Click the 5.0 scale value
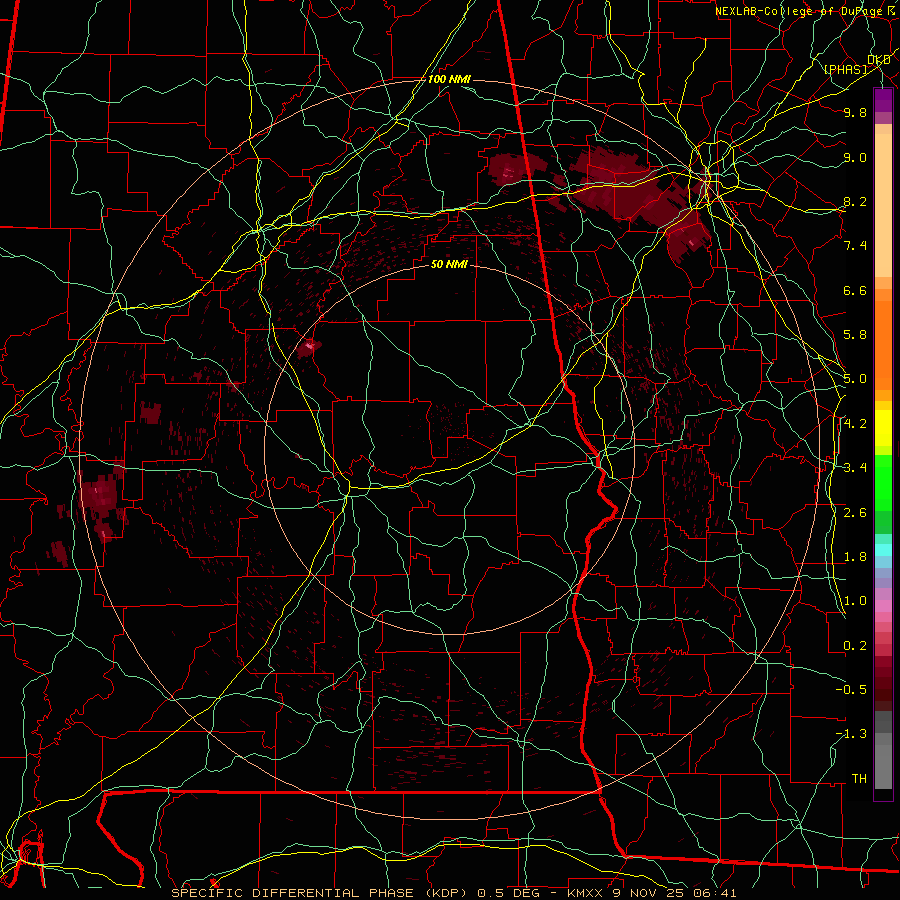Screen dimensions: 900x900 click(855, 379)
